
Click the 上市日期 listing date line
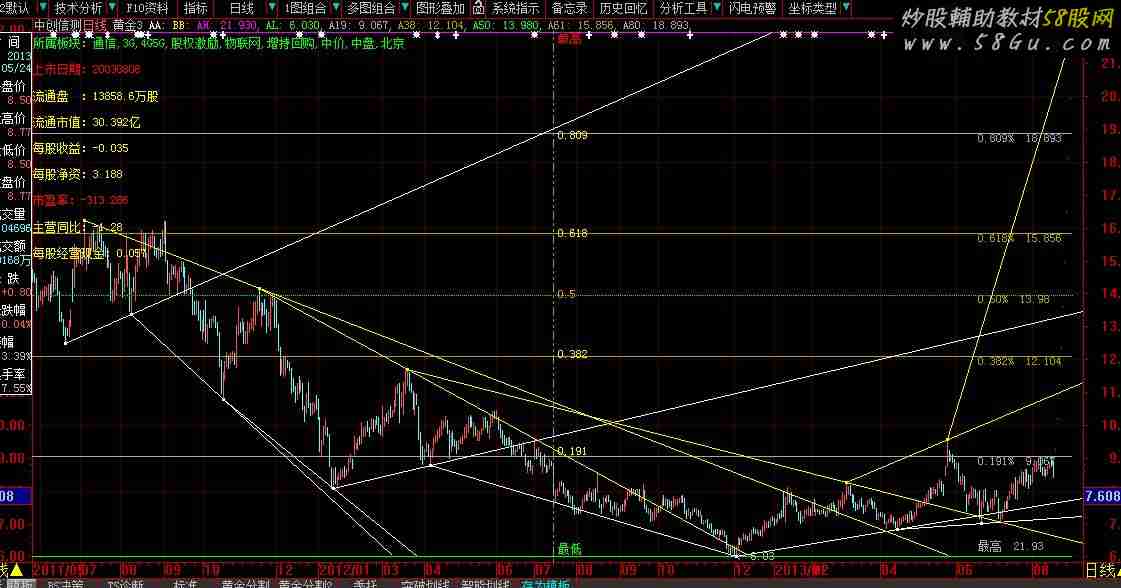tap(87, 69)
